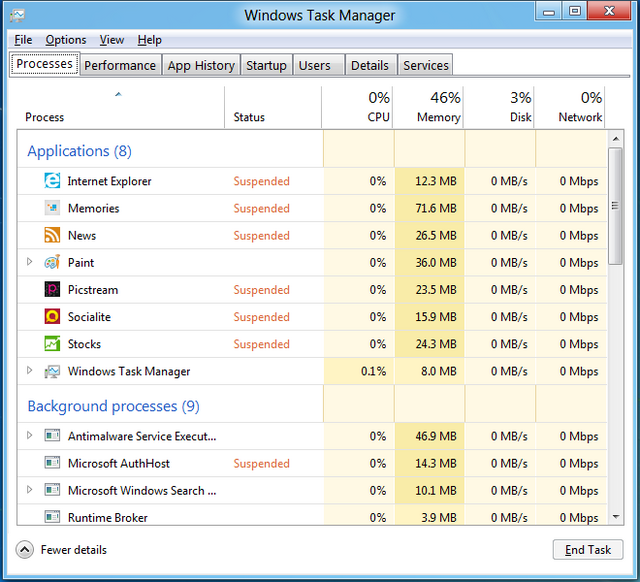Expand the Paint process group

pyautogui.click(x=29, y=262)
